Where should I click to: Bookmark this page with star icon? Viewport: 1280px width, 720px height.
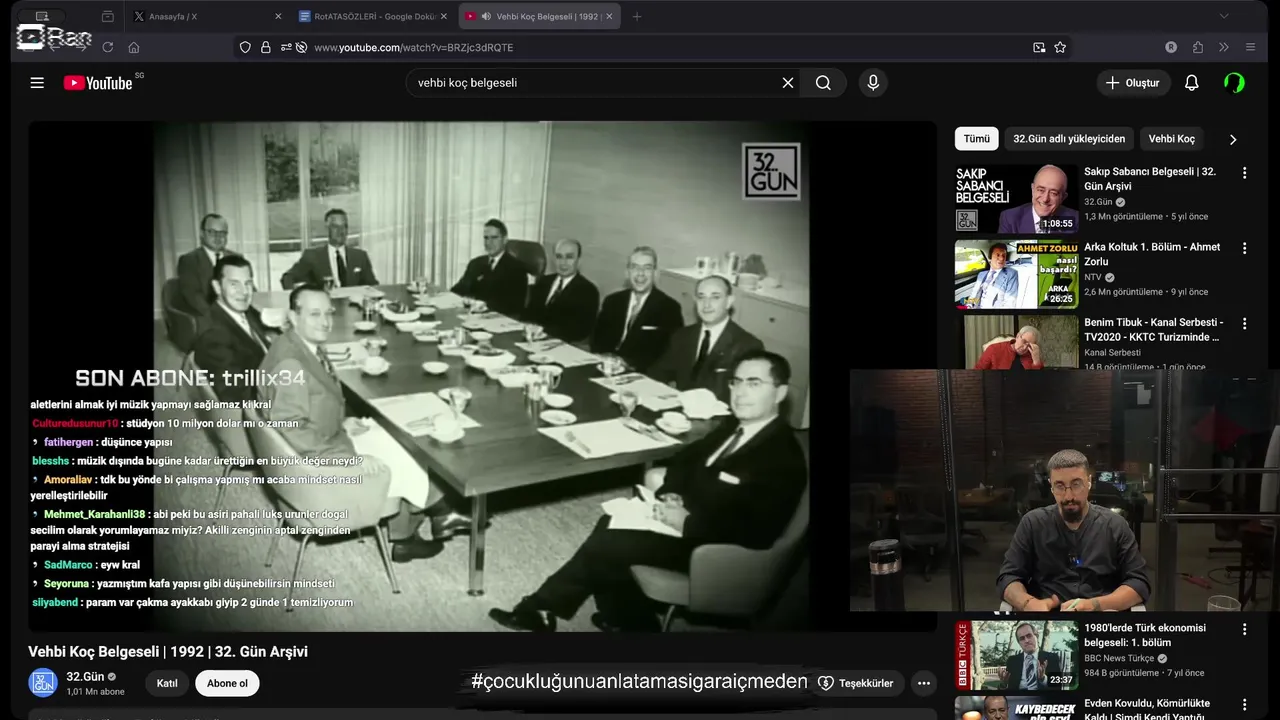click(1060, 47)
